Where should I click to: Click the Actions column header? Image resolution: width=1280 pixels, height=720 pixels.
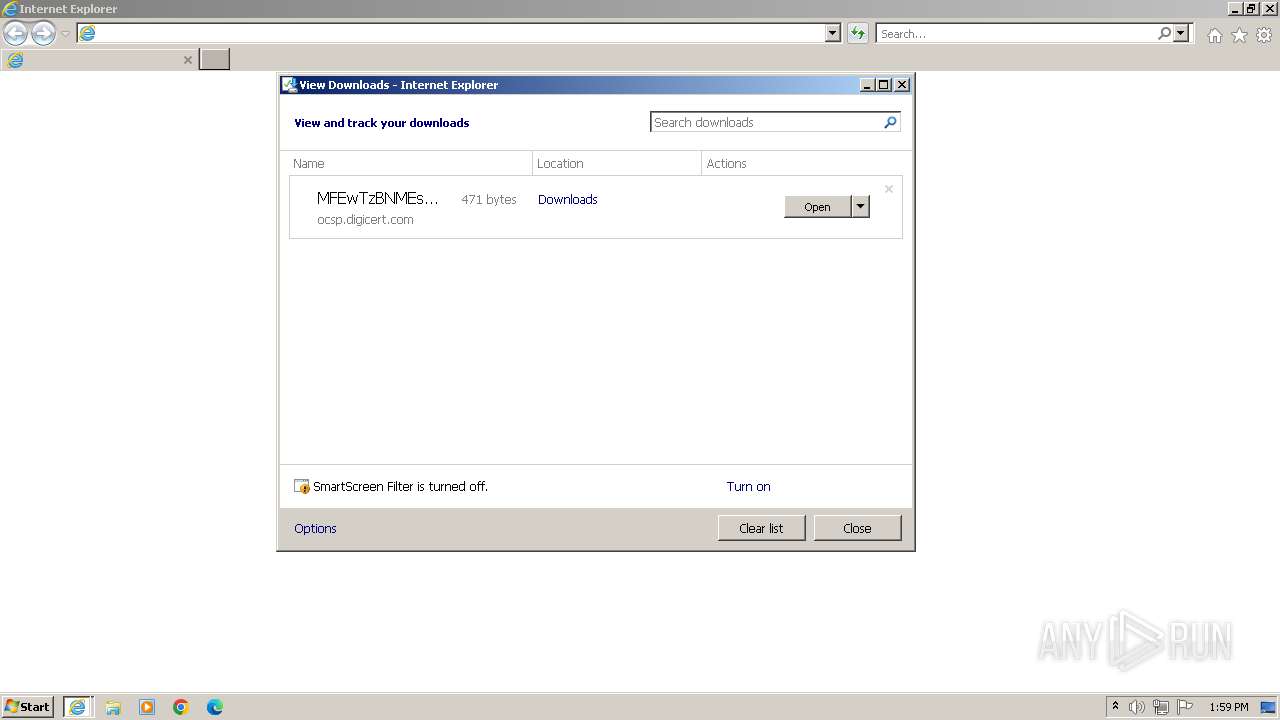coord(726,163)
